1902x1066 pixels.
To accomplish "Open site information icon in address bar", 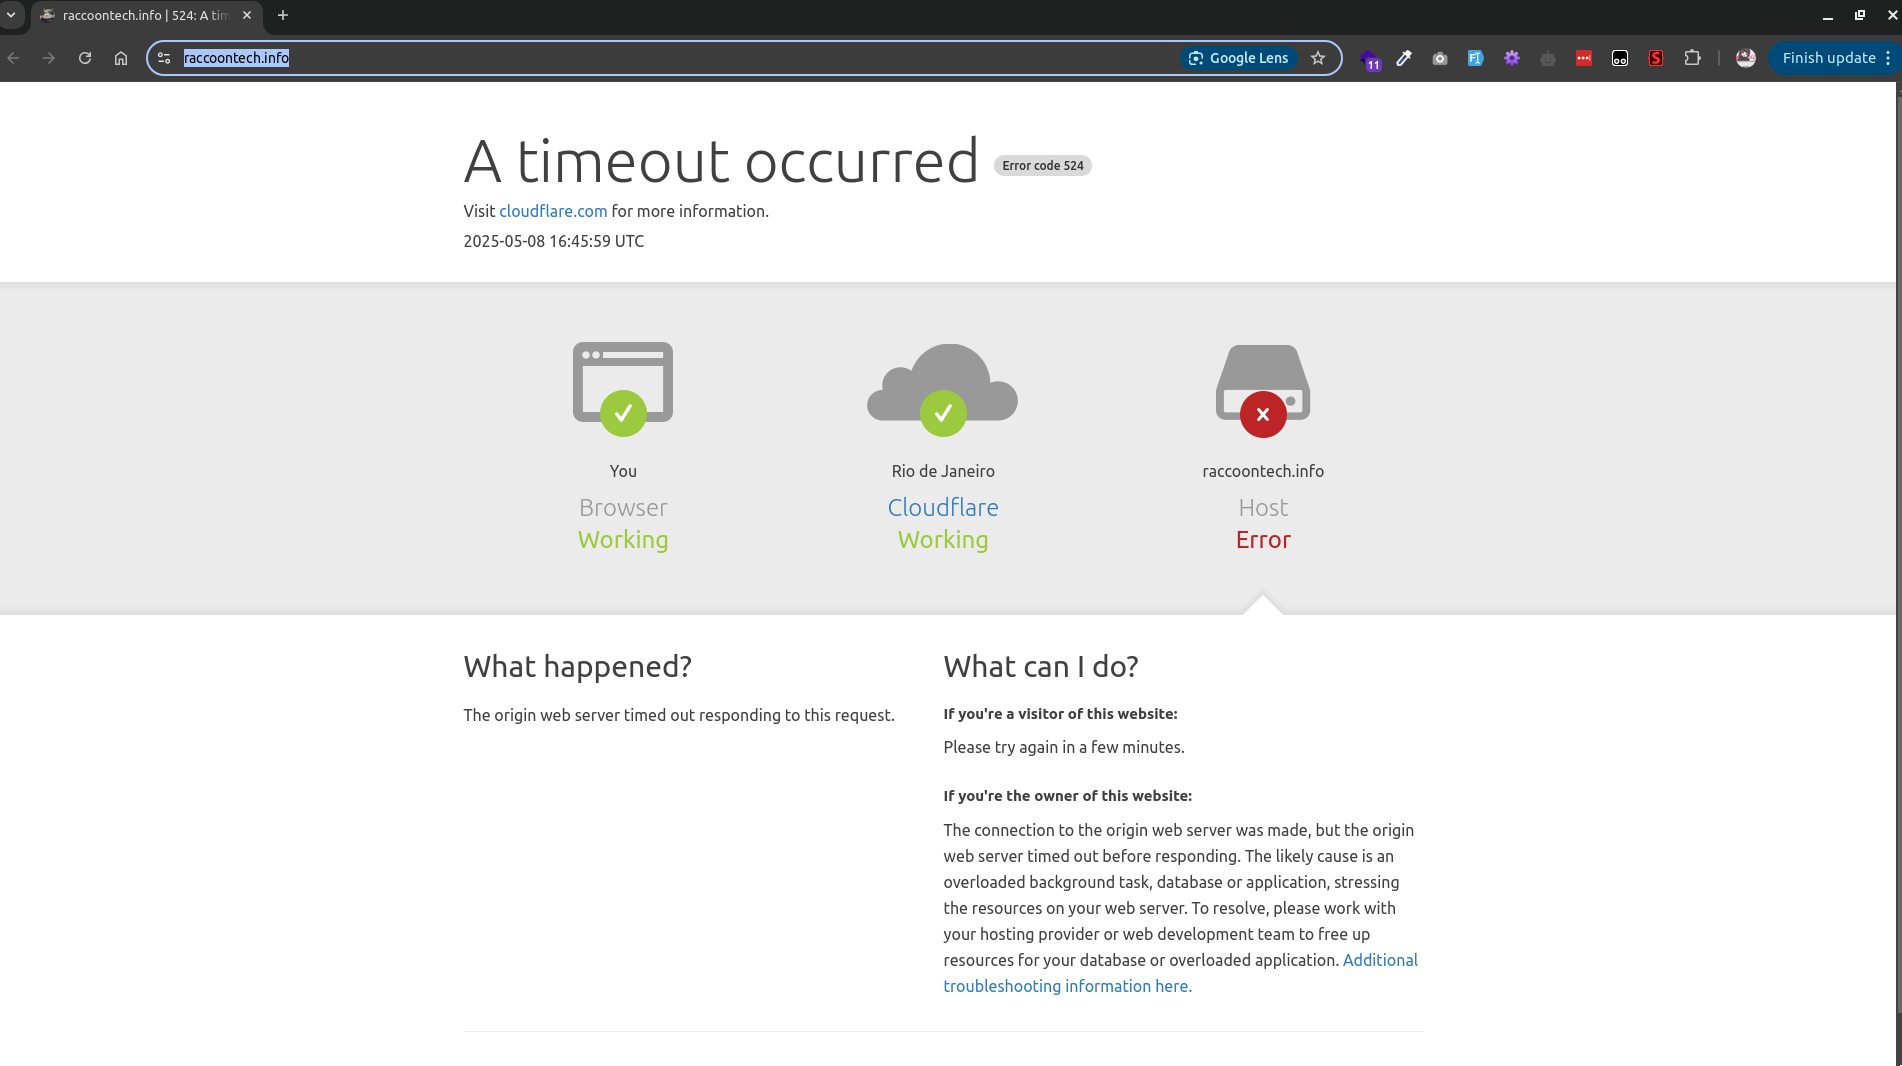I will coord(165,58).
